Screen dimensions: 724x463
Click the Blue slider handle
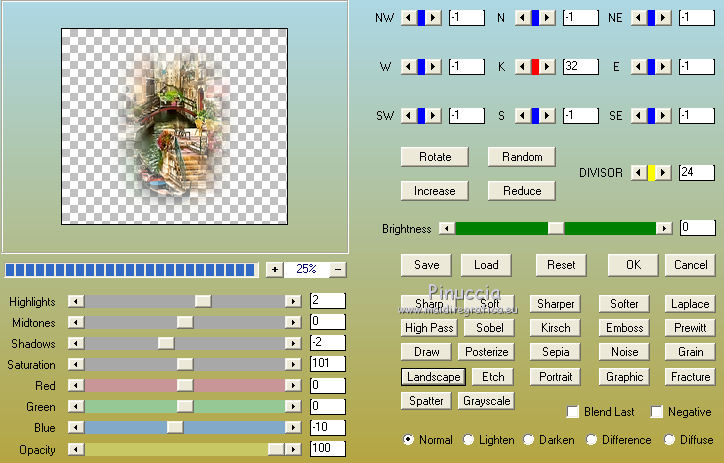point(175,427)
